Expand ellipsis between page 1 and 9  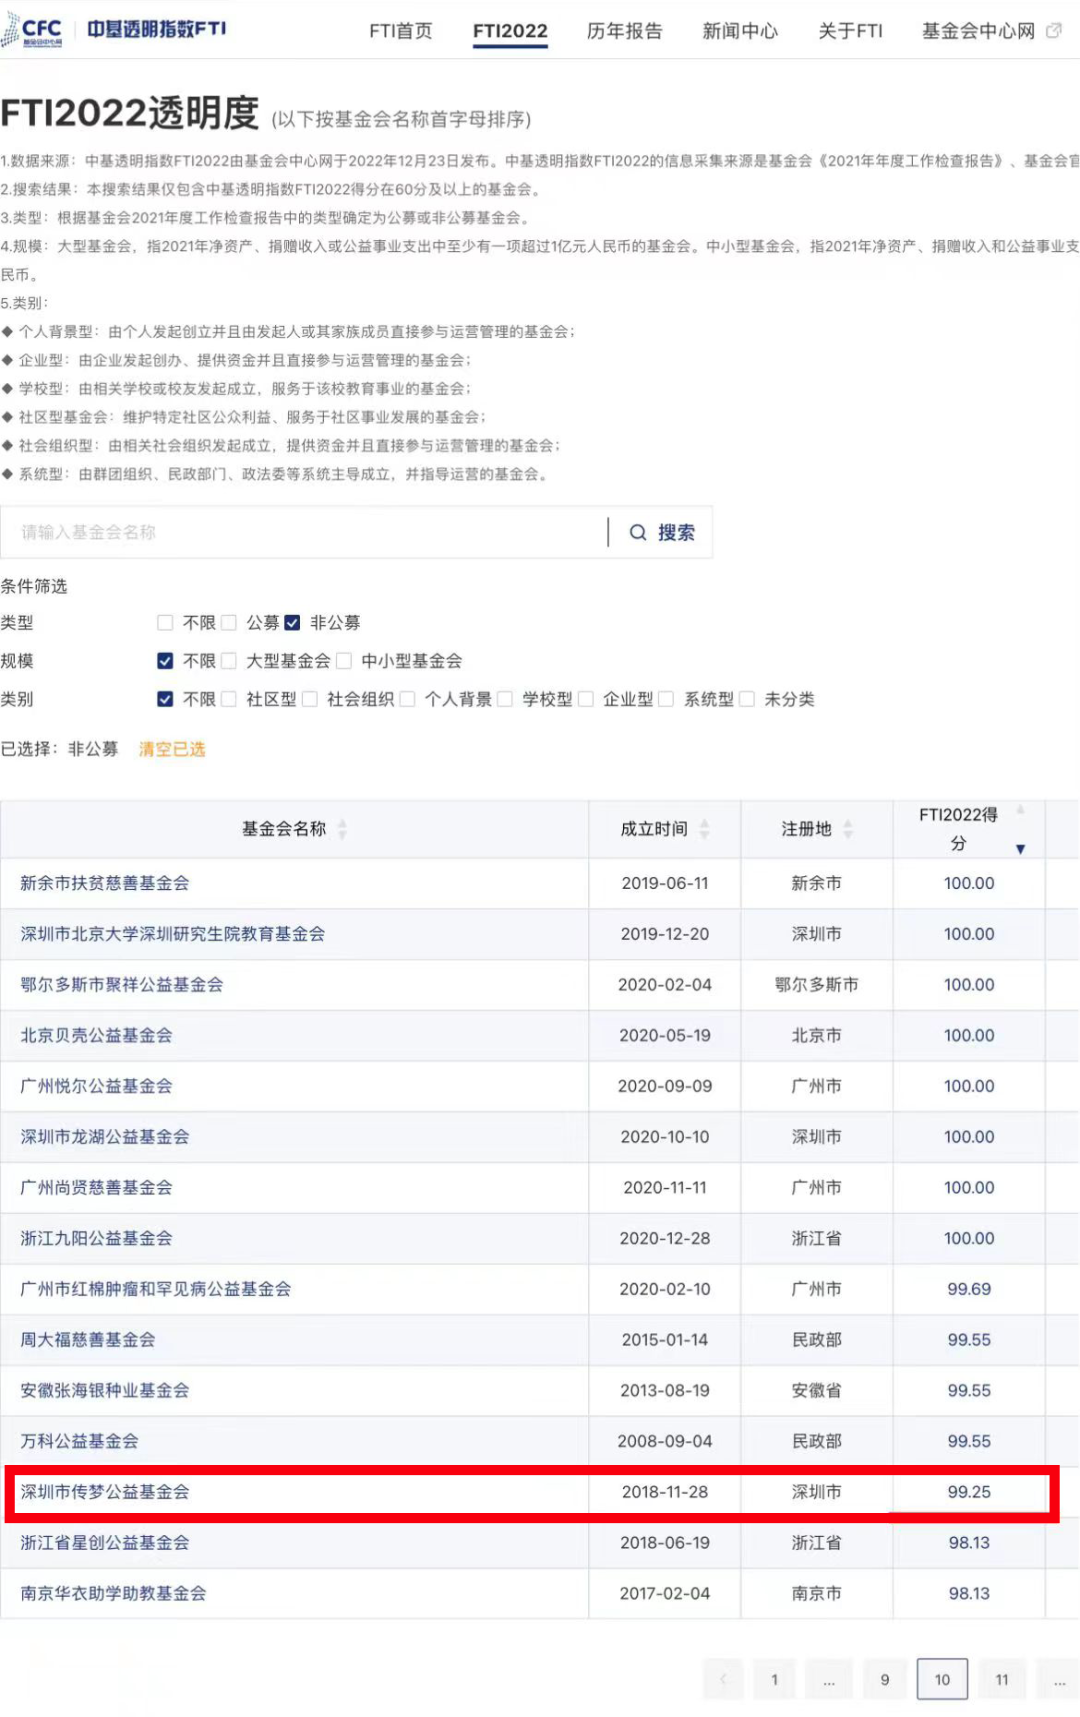828,1680
